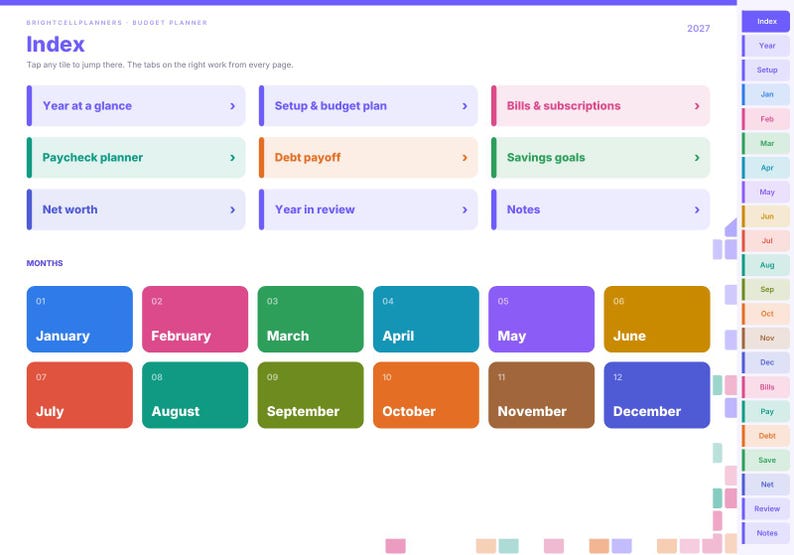The width and height of the screenshot is (794, 555).
Task: Click the chevron on Paycheck planner tile
Action: click(x=232, y=157)
